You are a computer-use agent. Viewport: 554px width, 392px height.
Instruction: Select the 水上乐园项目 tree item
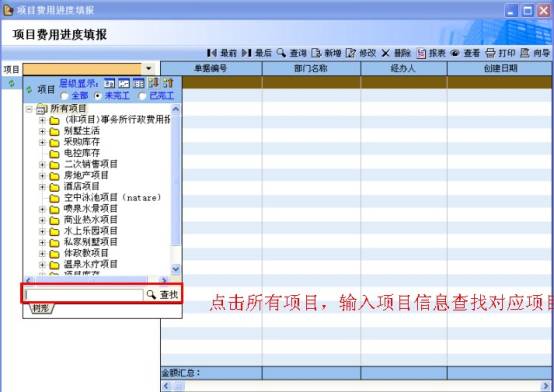click(90, 231)
